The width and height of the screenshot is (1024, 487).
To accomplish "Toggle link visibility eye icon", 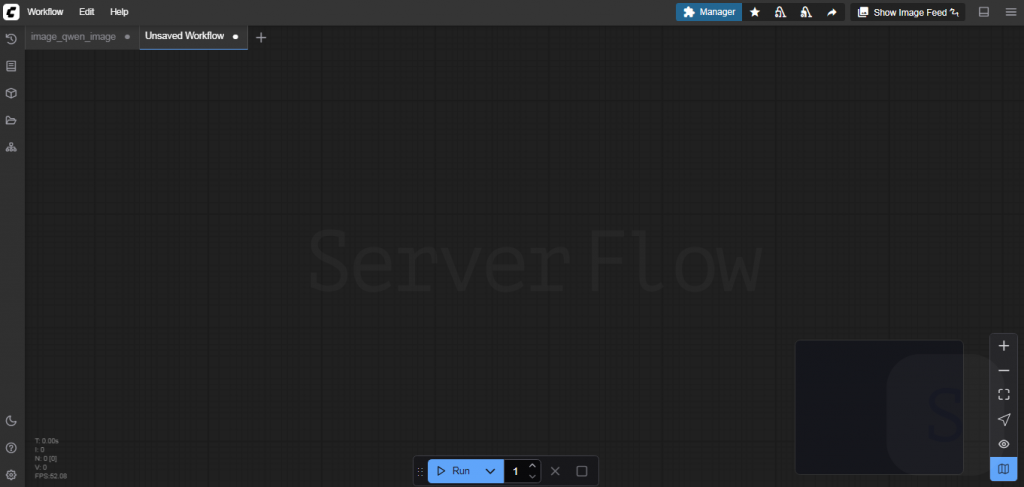I will tap(1004, 444).
